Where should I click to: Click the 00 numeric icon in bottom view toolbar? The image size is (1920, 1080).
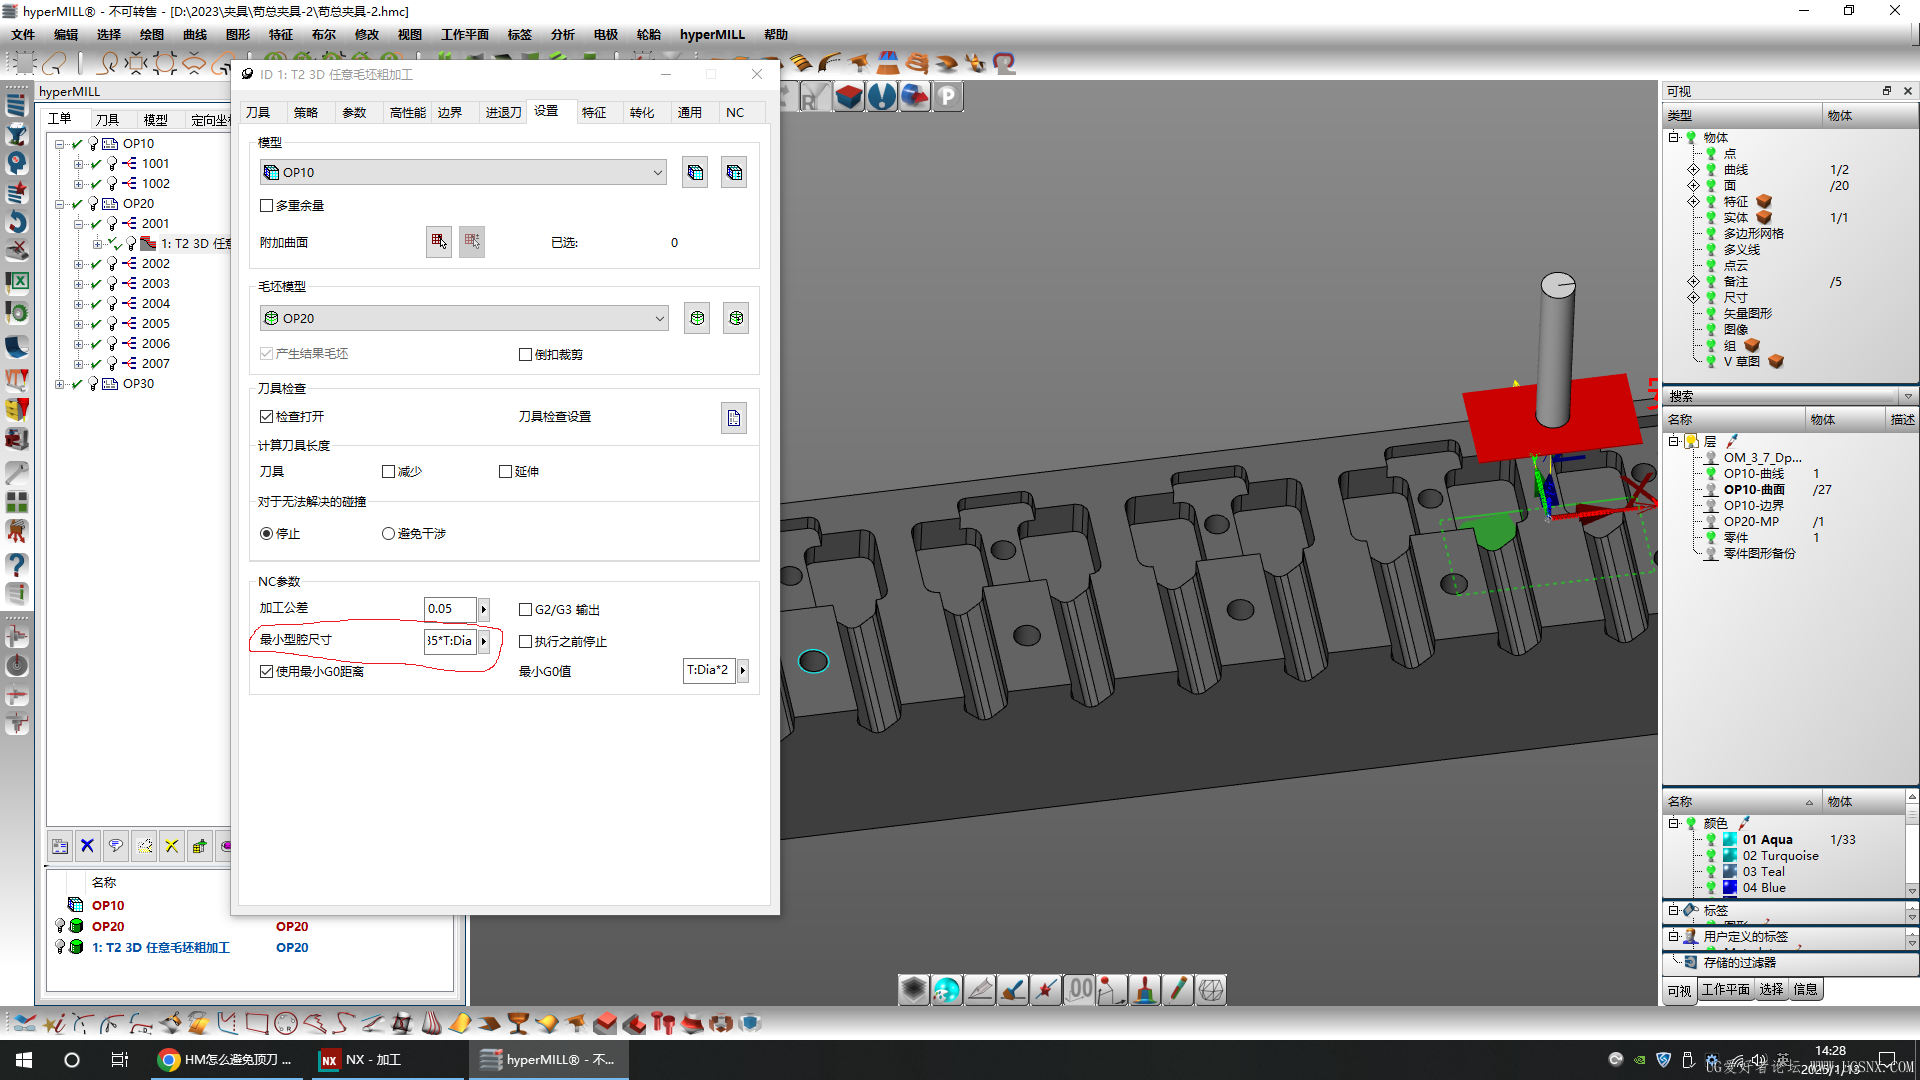pos(1079,990)
